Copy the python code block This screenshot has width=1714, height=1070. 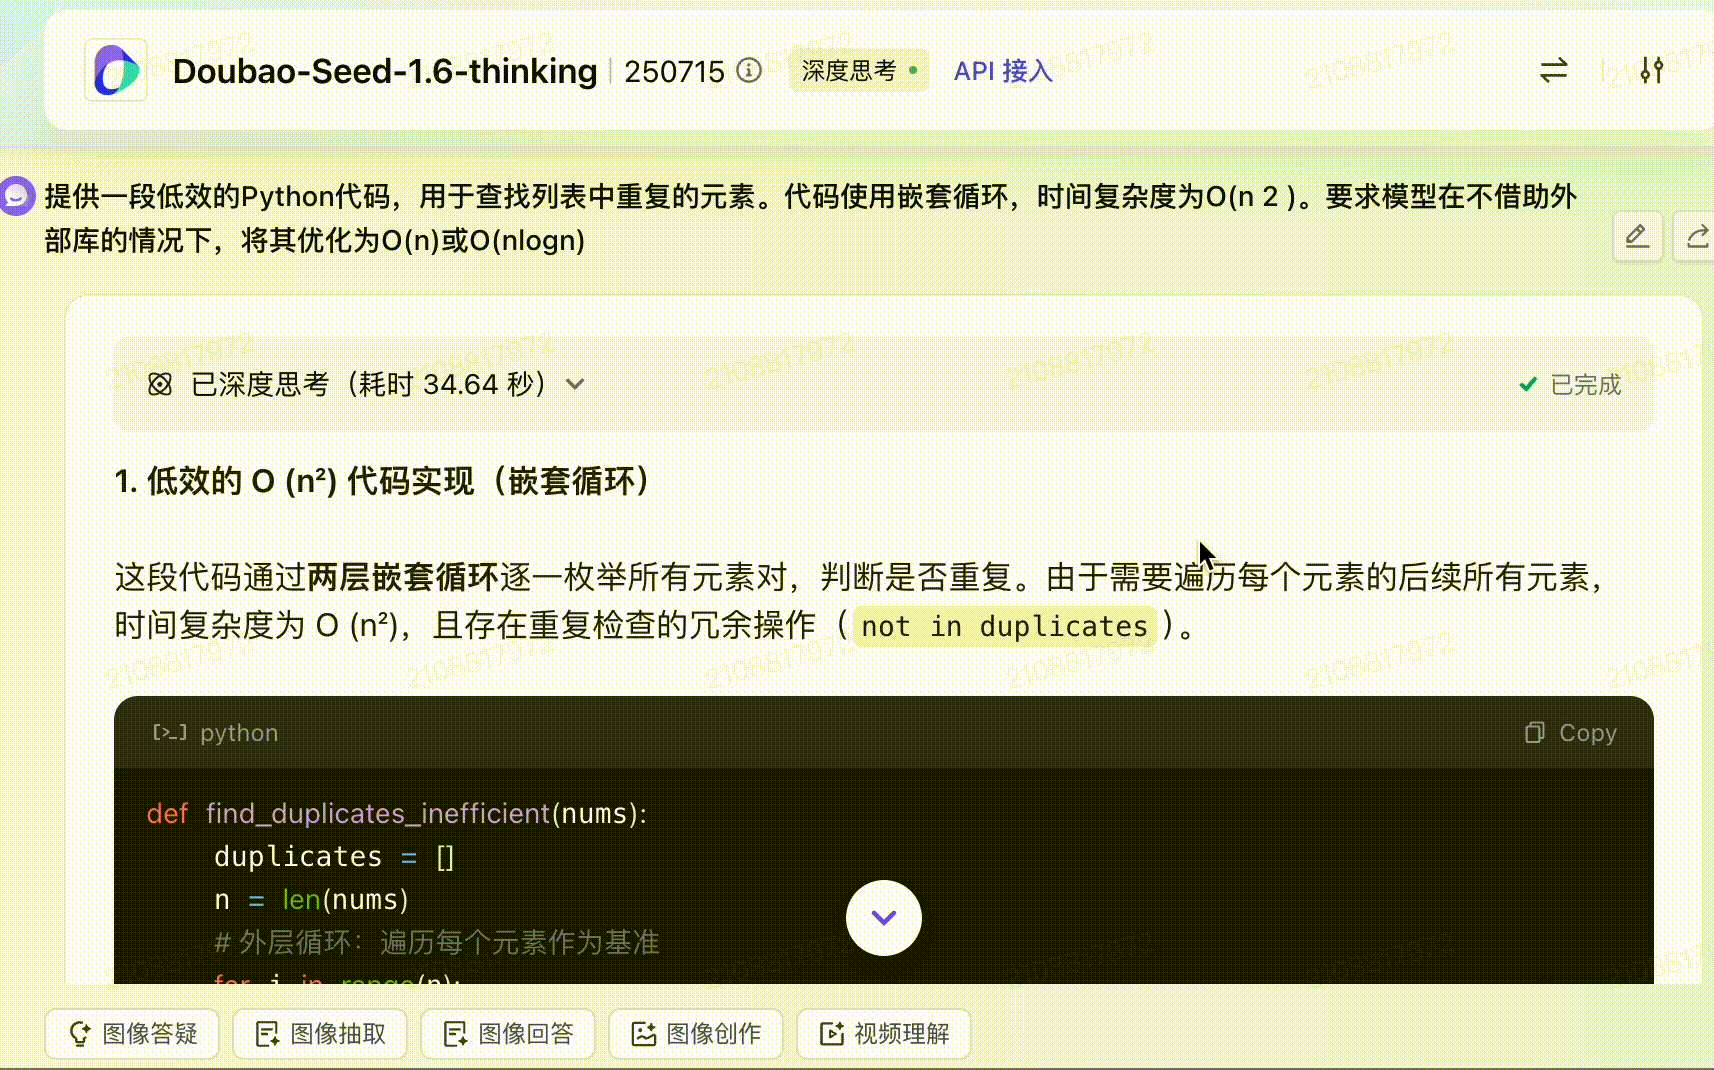[1571, 733]
